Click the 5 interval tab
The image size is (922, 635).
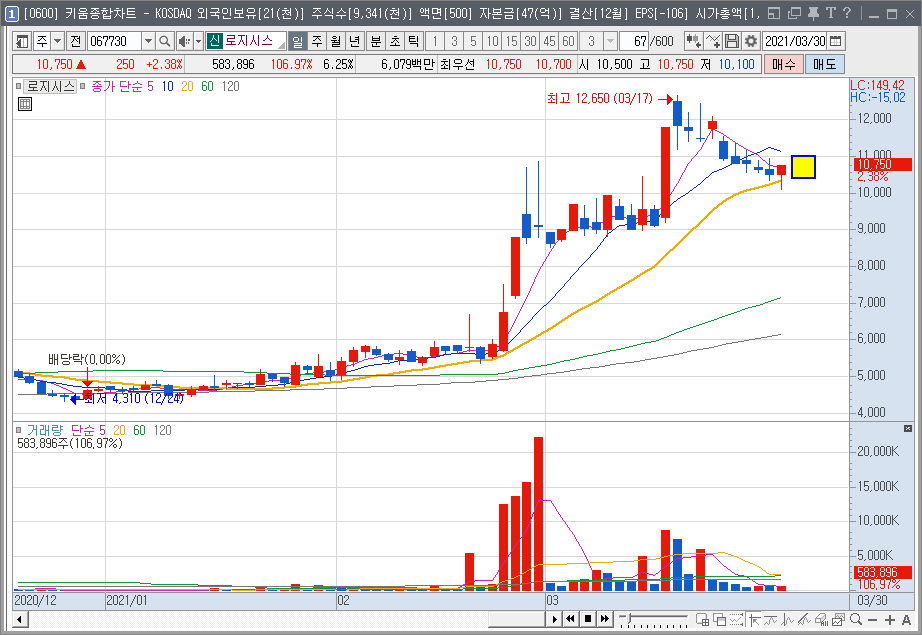473,41
